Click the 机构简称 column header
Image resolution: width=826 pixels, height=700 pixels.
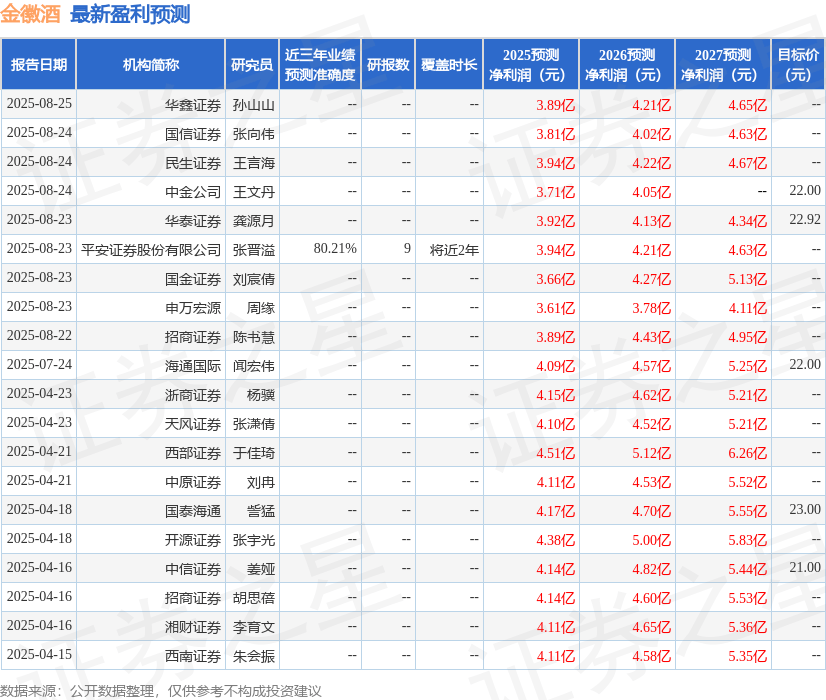(148, 64)
